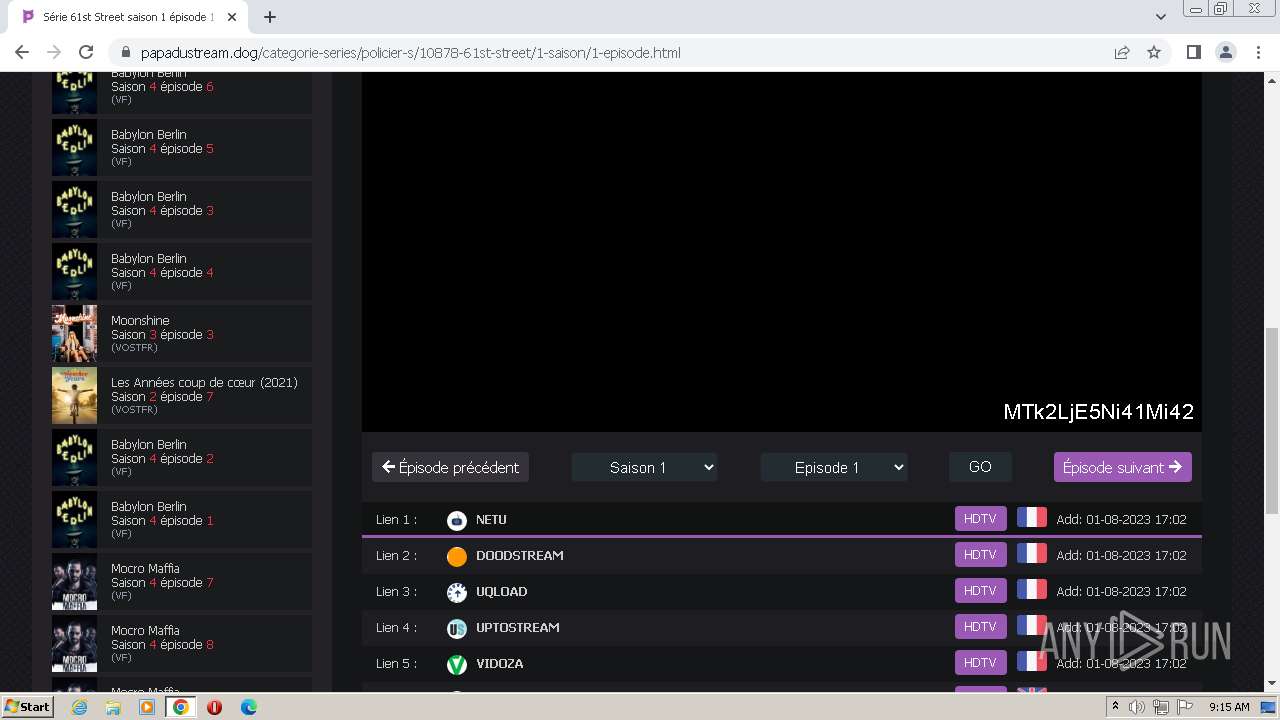Viewport: 1280px width, 720px height.
Task: Open the Saison 1 dropdown
Action: point(644,467)
